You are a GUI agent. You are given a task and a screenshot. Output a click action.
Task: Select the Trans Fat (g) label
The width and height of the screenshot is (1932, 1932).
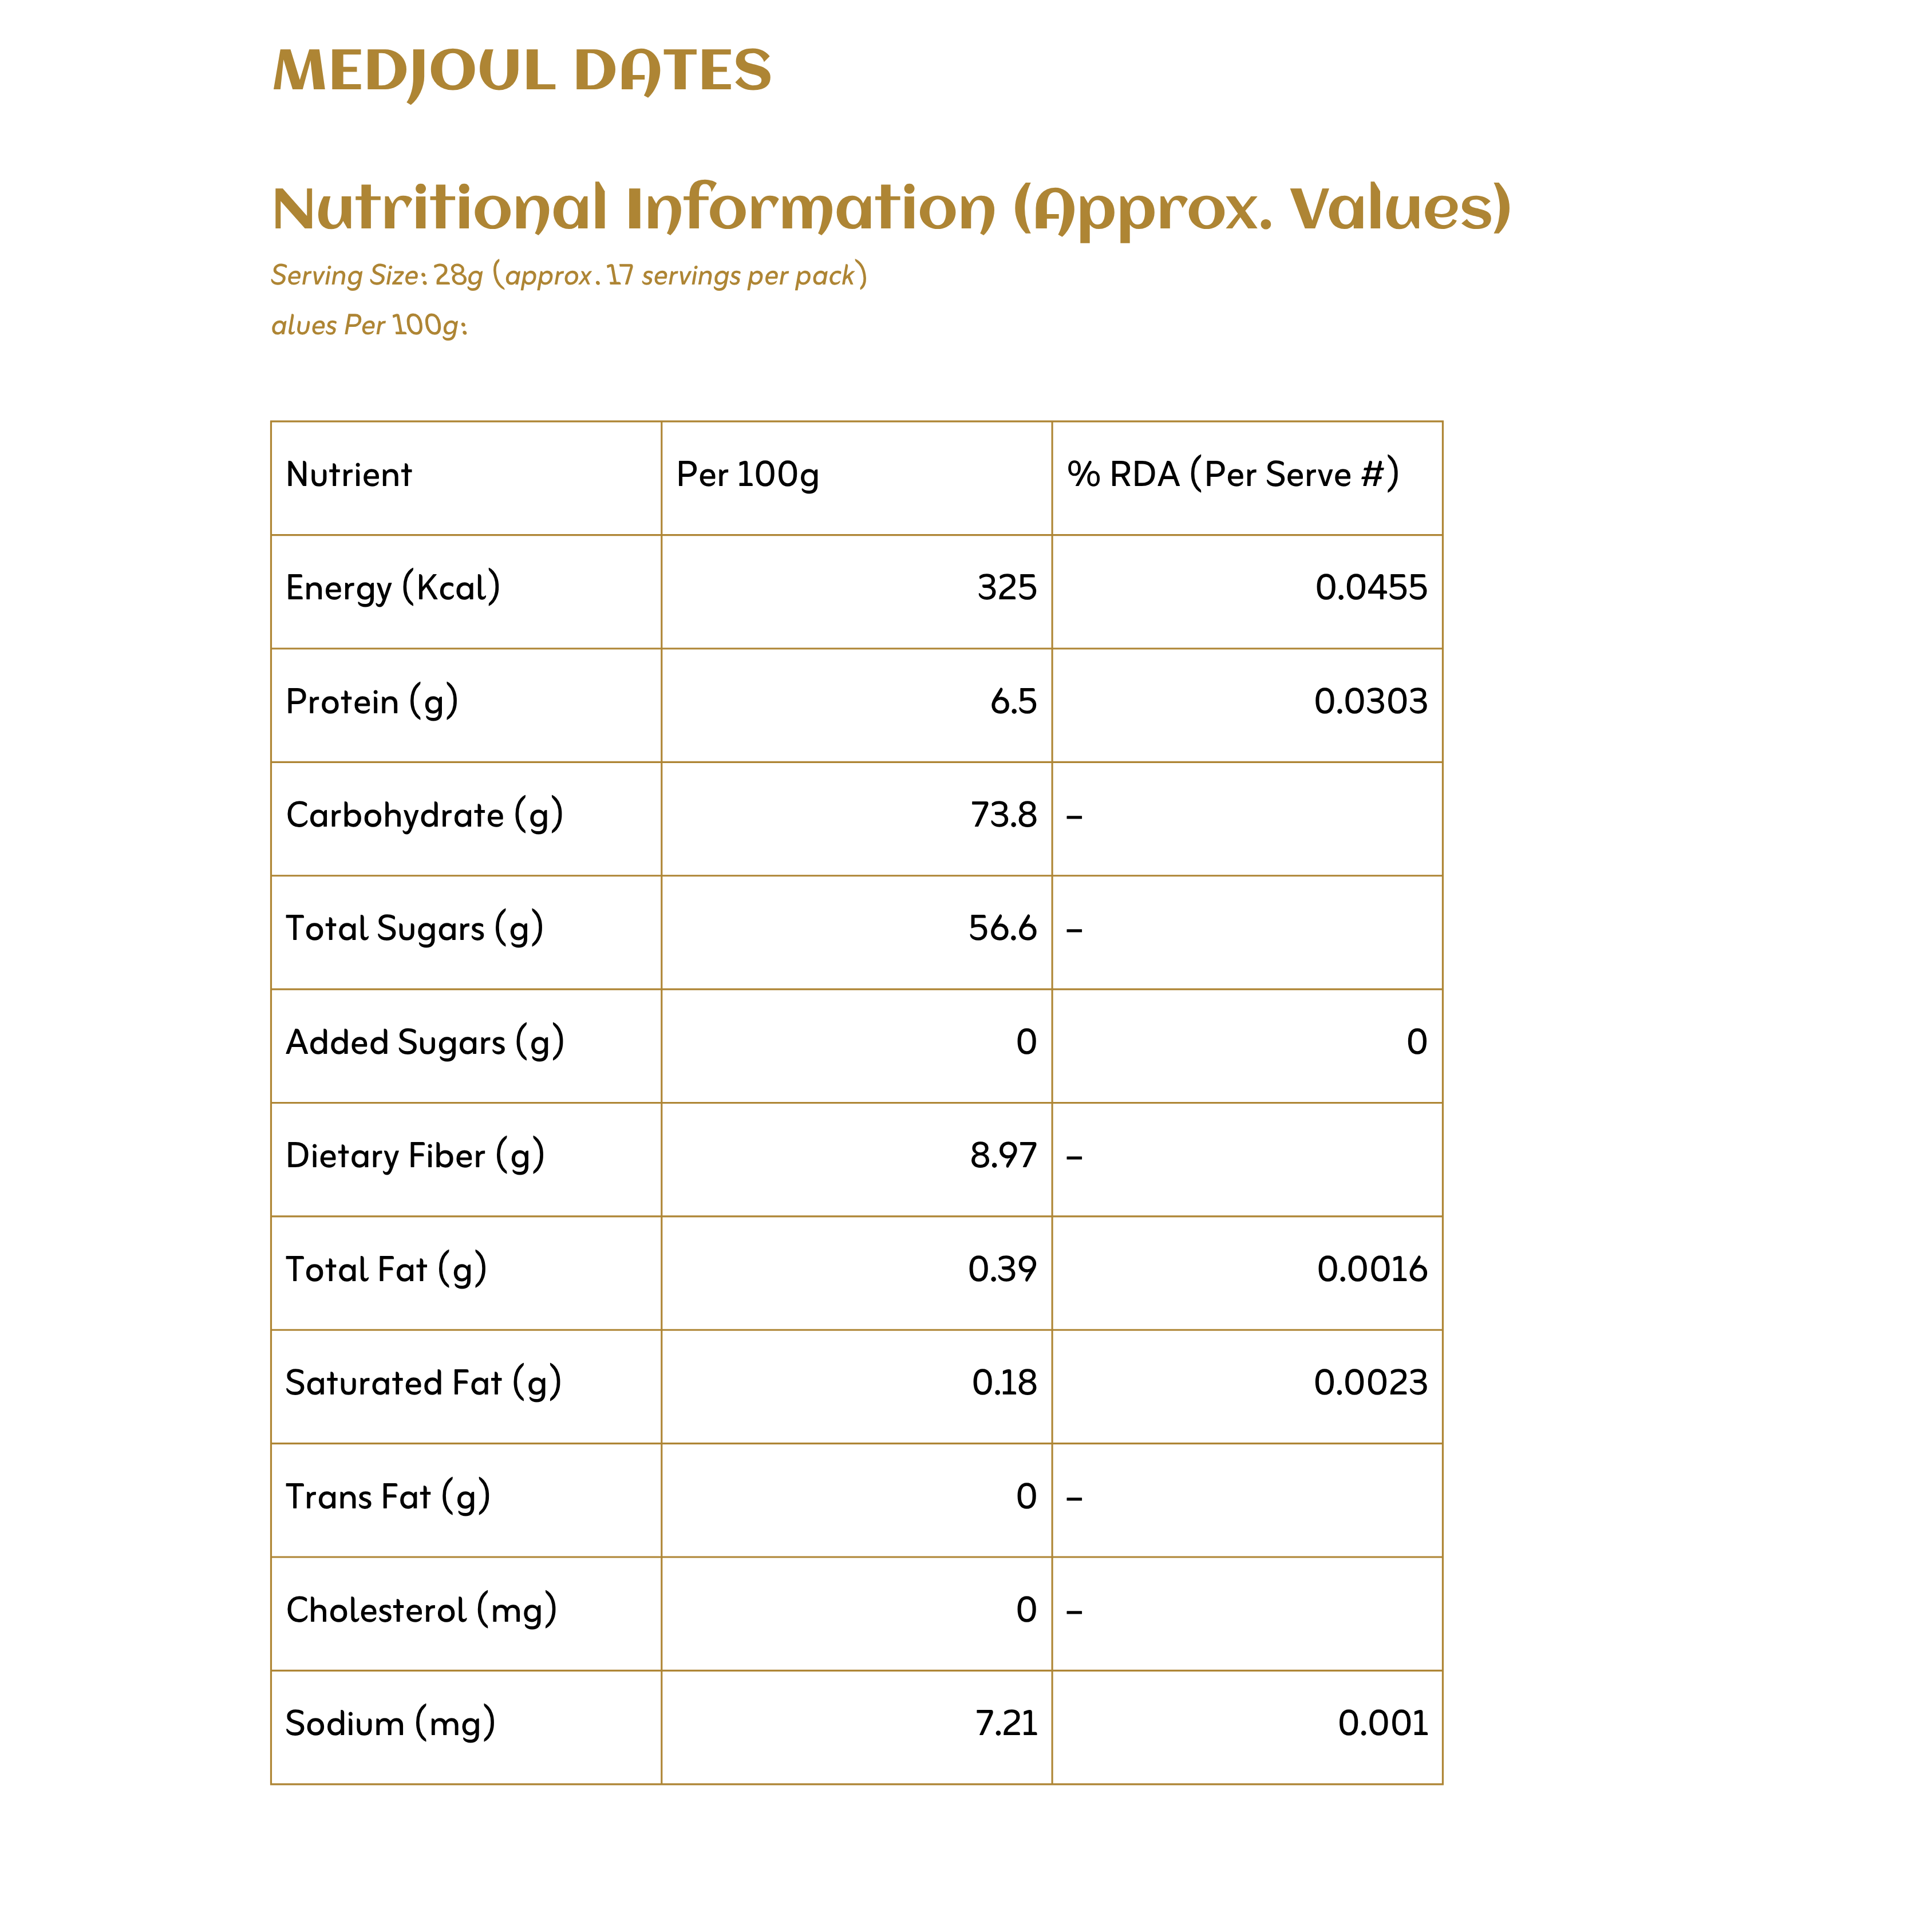(x=388, y=1497)
